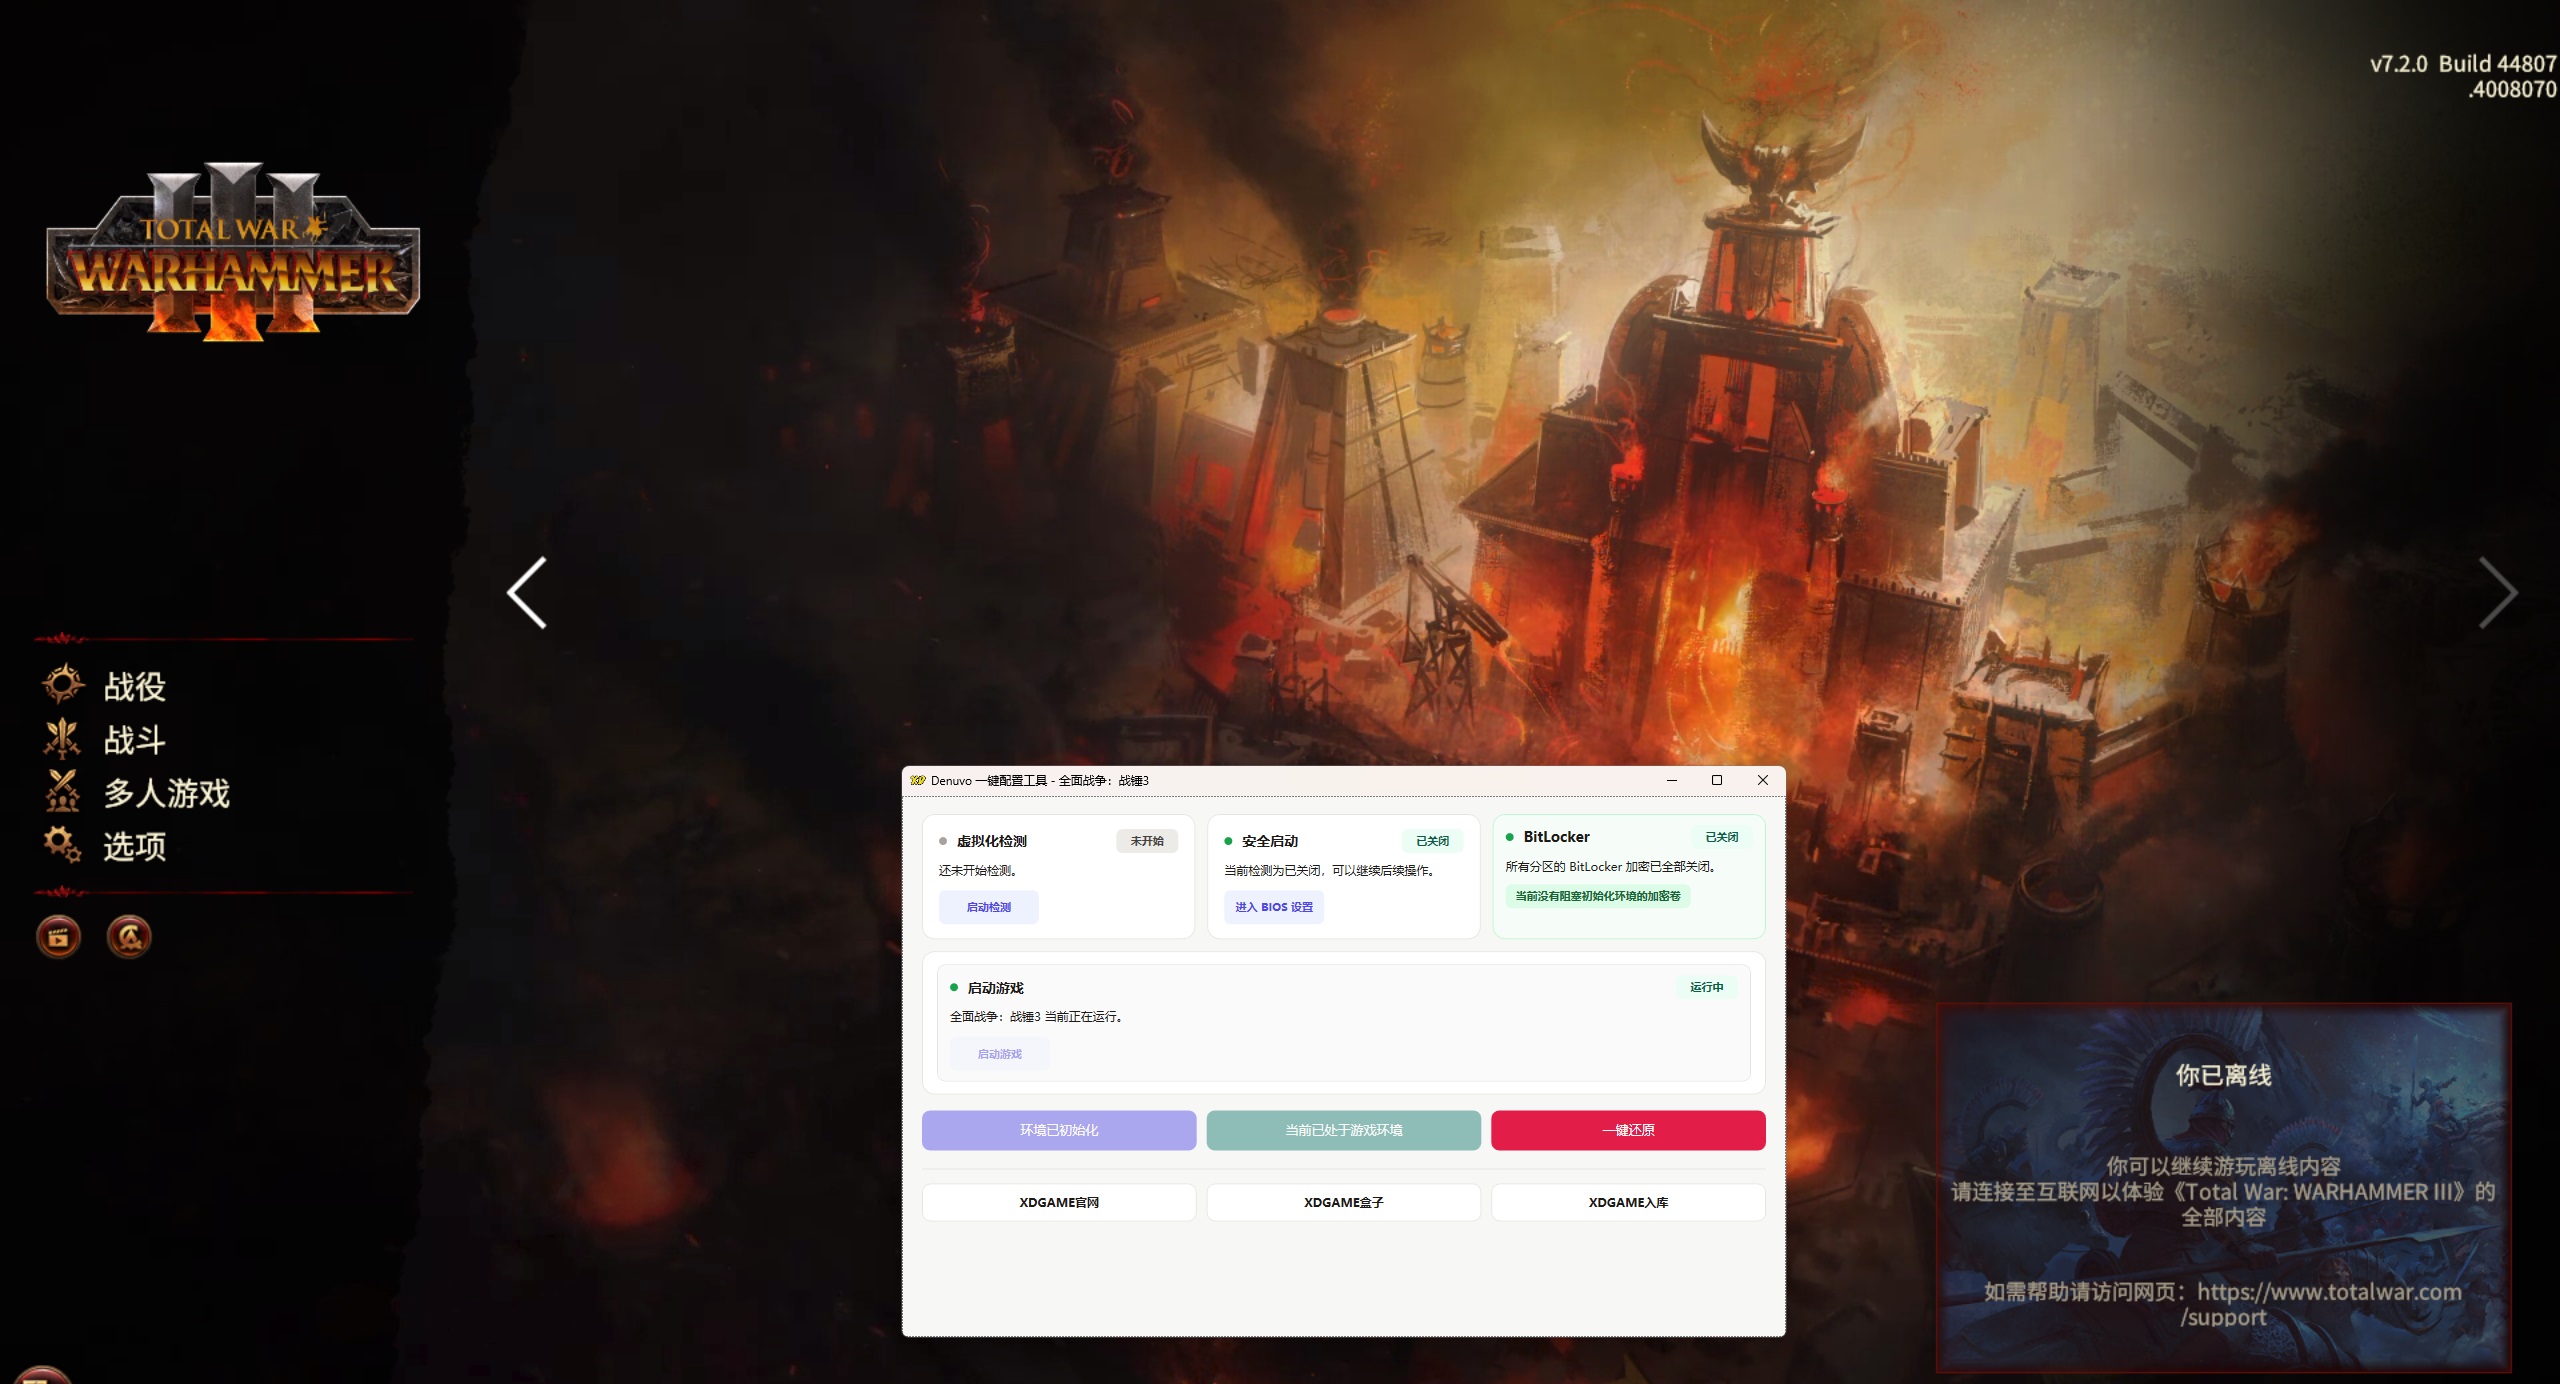The image size is (2560, 1384).
Task: Open the XDGAME入库 link button
Action: pos(1627,1202)
